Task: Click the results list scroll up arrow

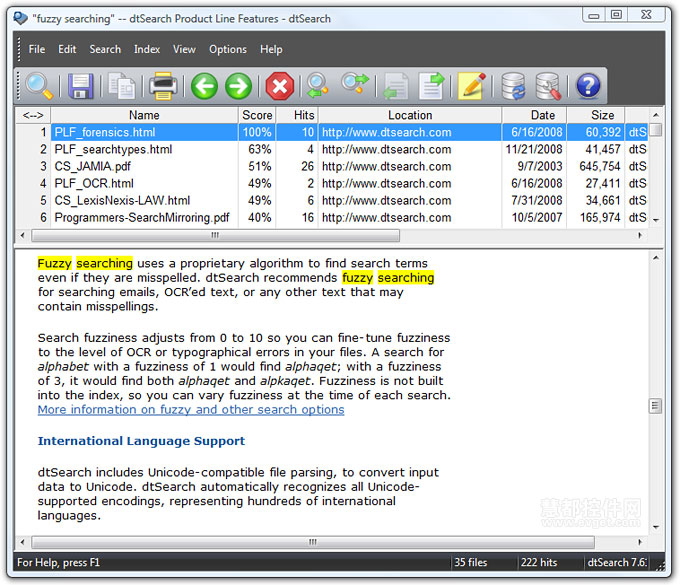Action: [x=656, y=115]
